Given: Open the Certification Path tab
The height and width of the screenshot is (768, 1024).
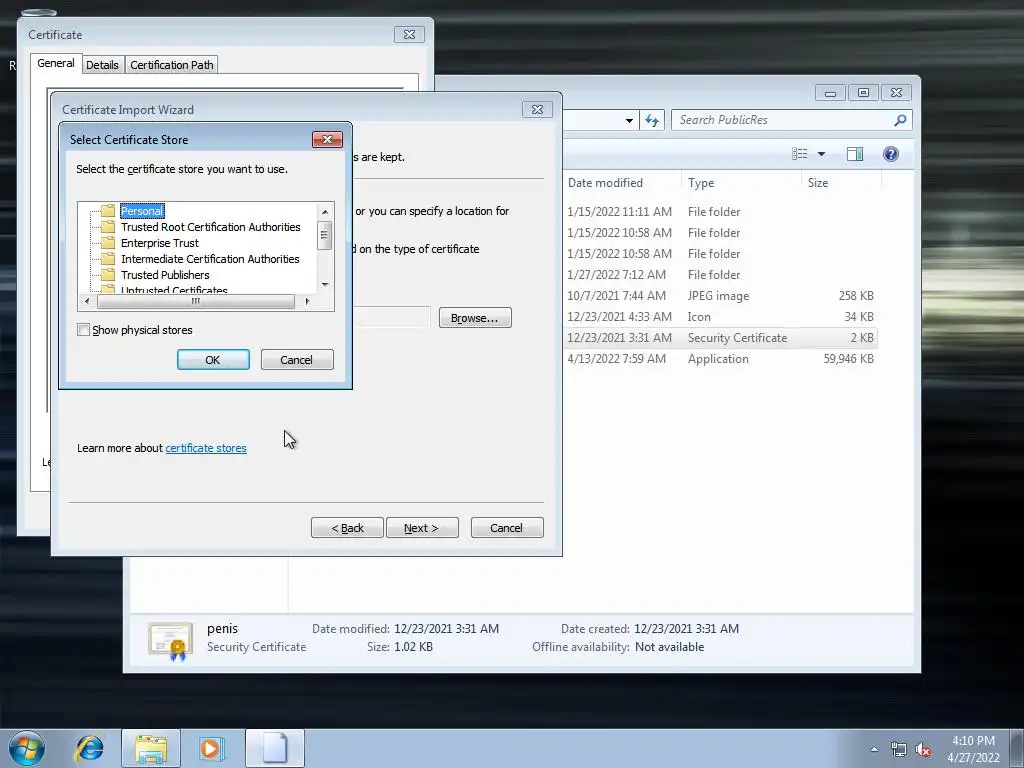Looking at the screenshot, I should click(172, 65).
